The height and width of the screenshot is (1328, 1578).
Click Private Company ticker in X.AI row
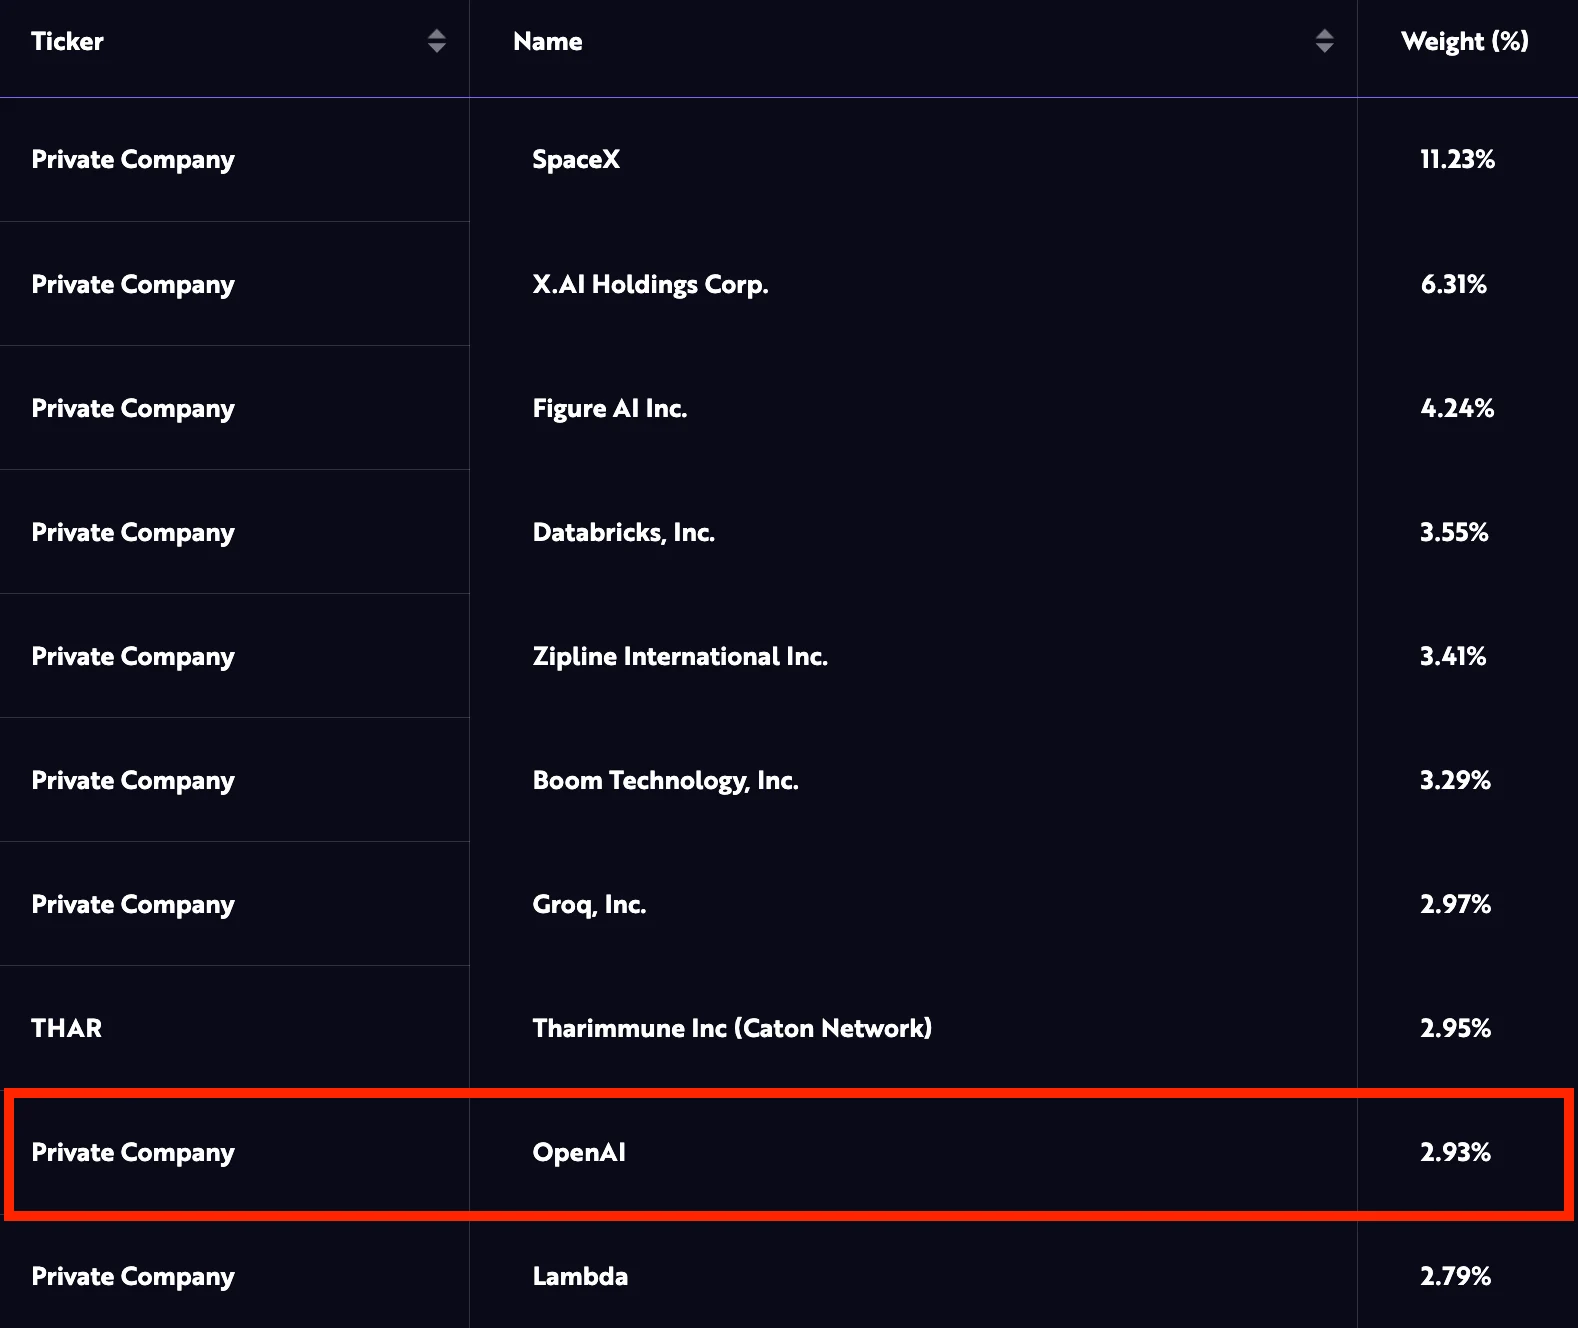[133, 285]
